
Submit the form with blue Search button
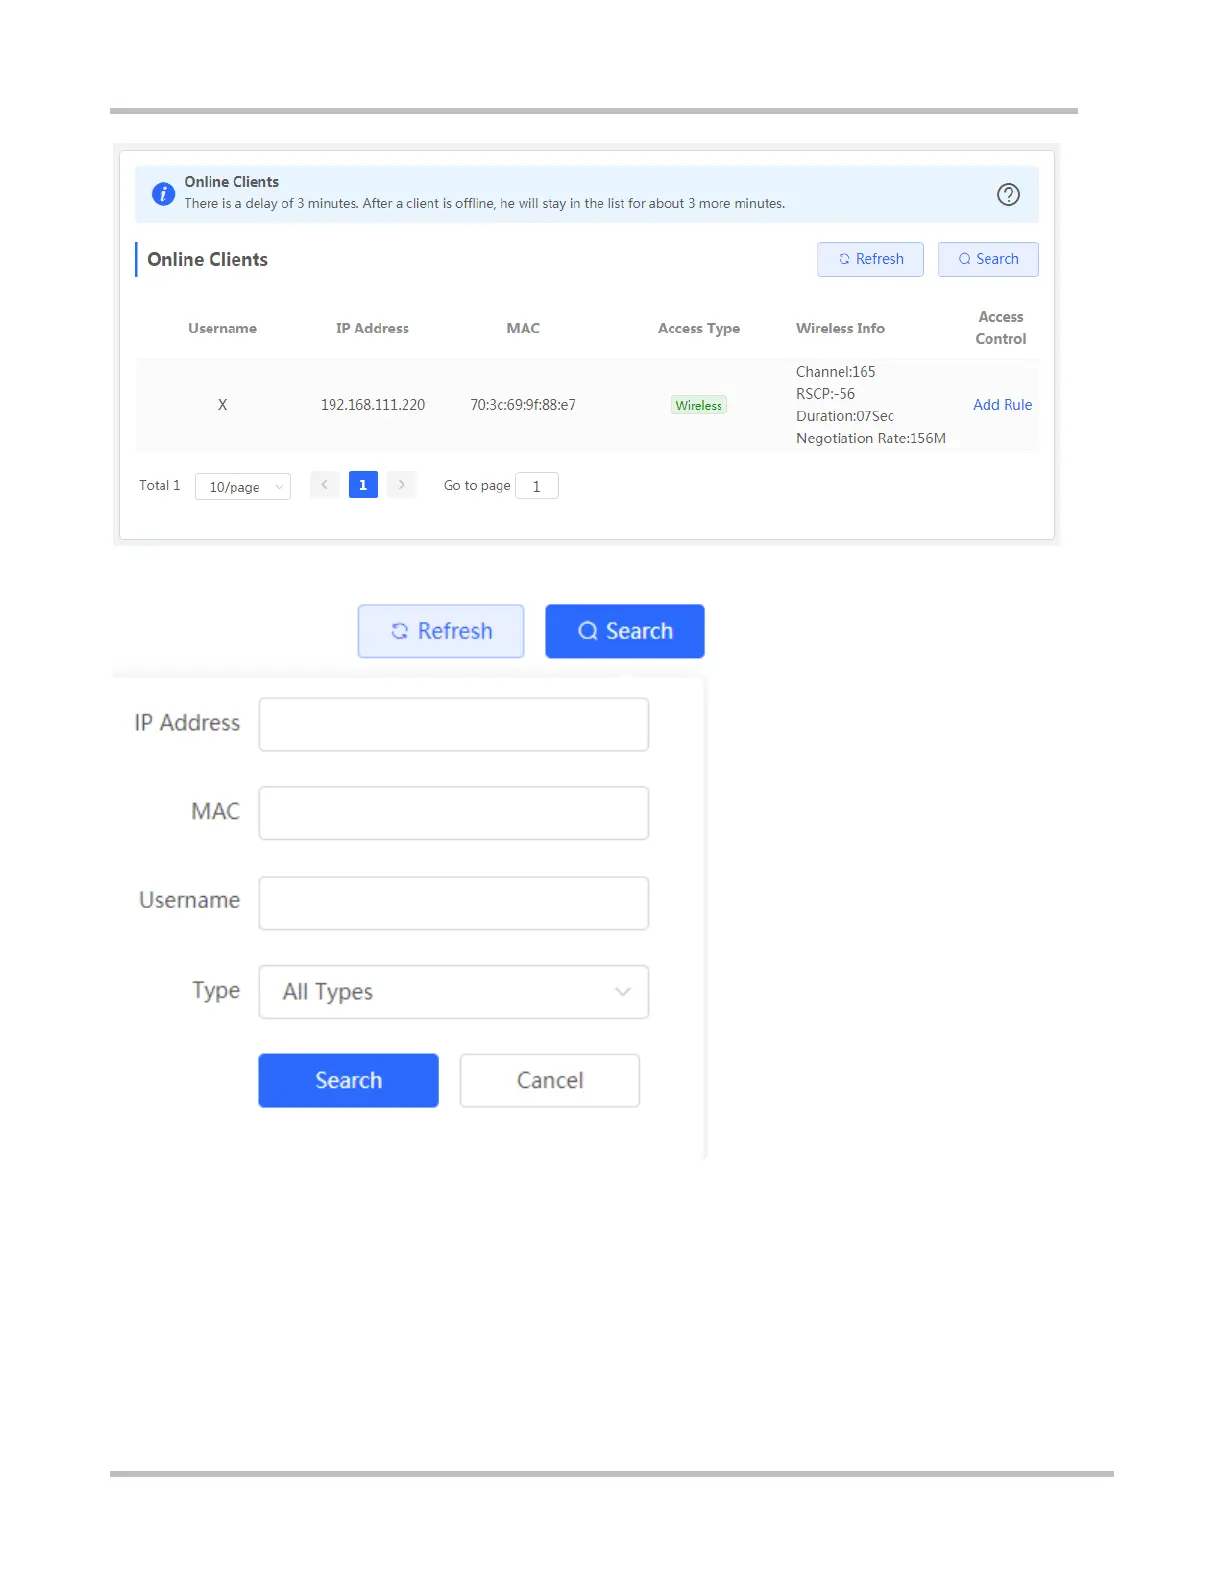click(x=348, y=1080)
